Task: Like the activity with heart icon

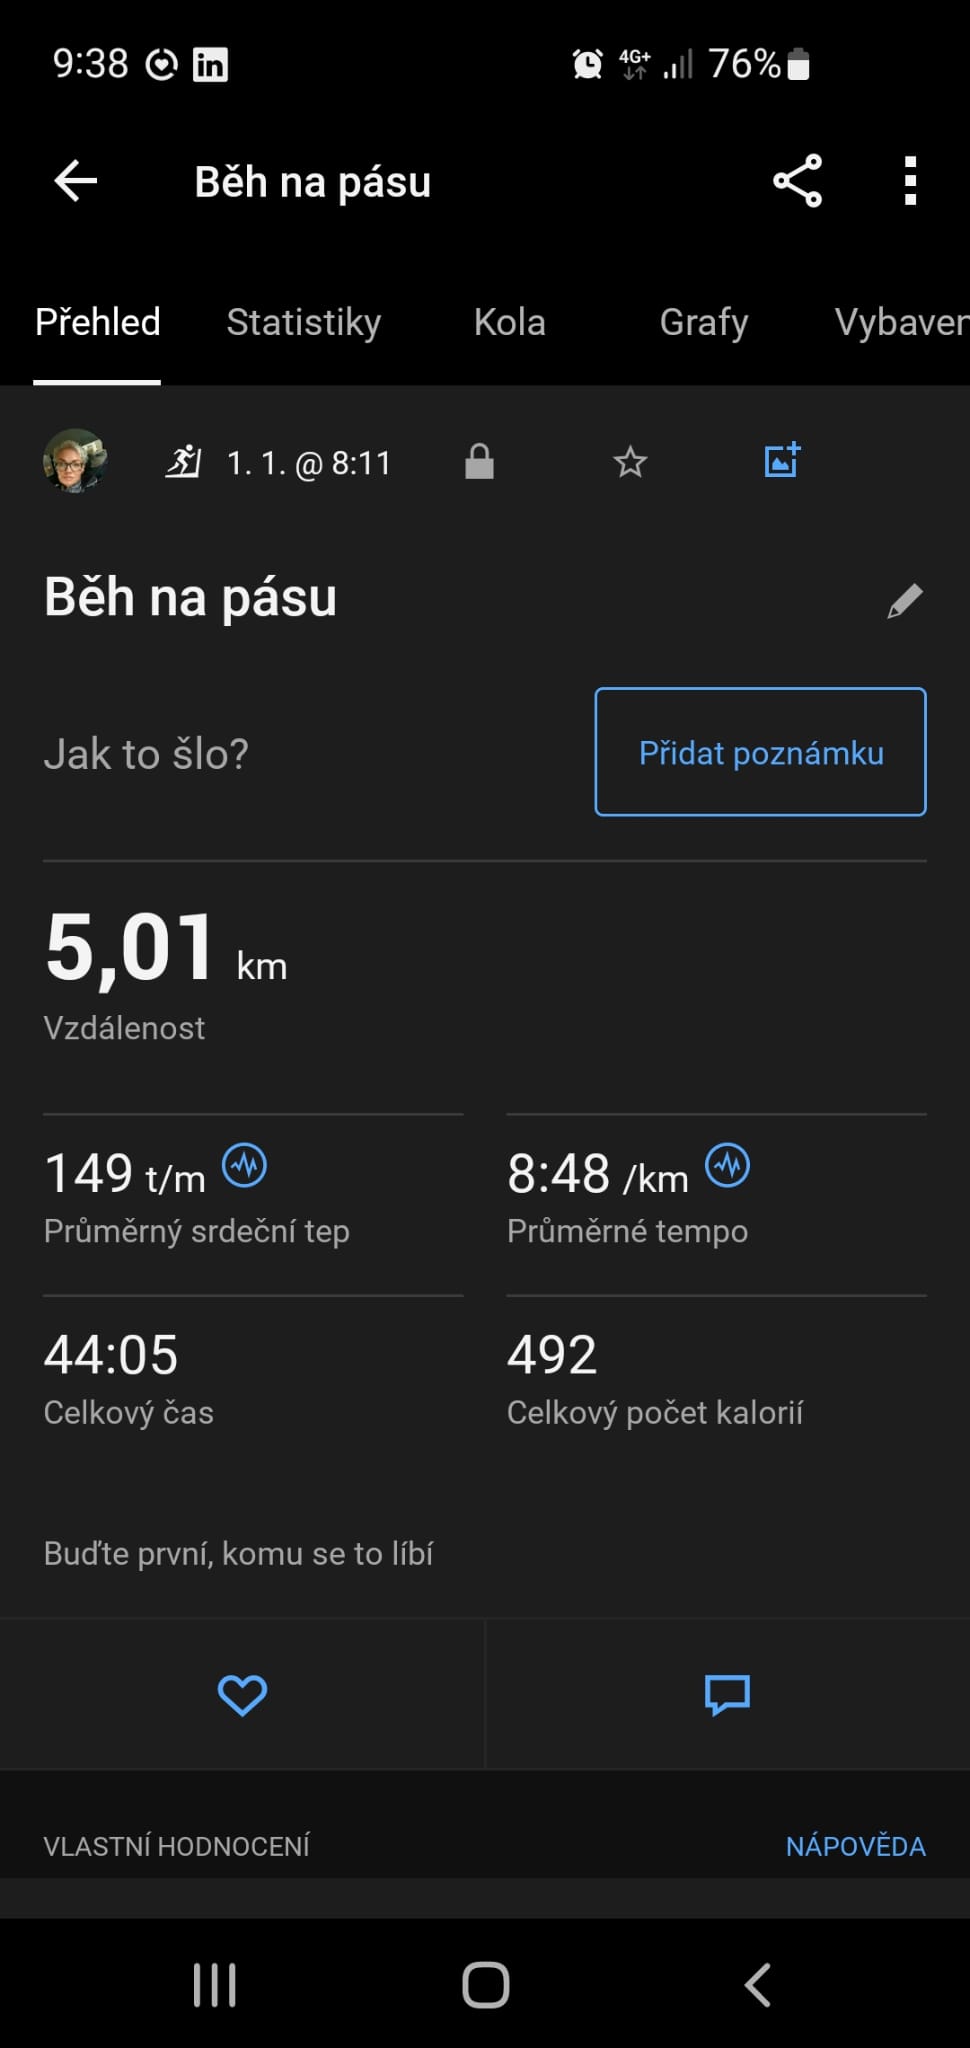Action: [242, 1694]
